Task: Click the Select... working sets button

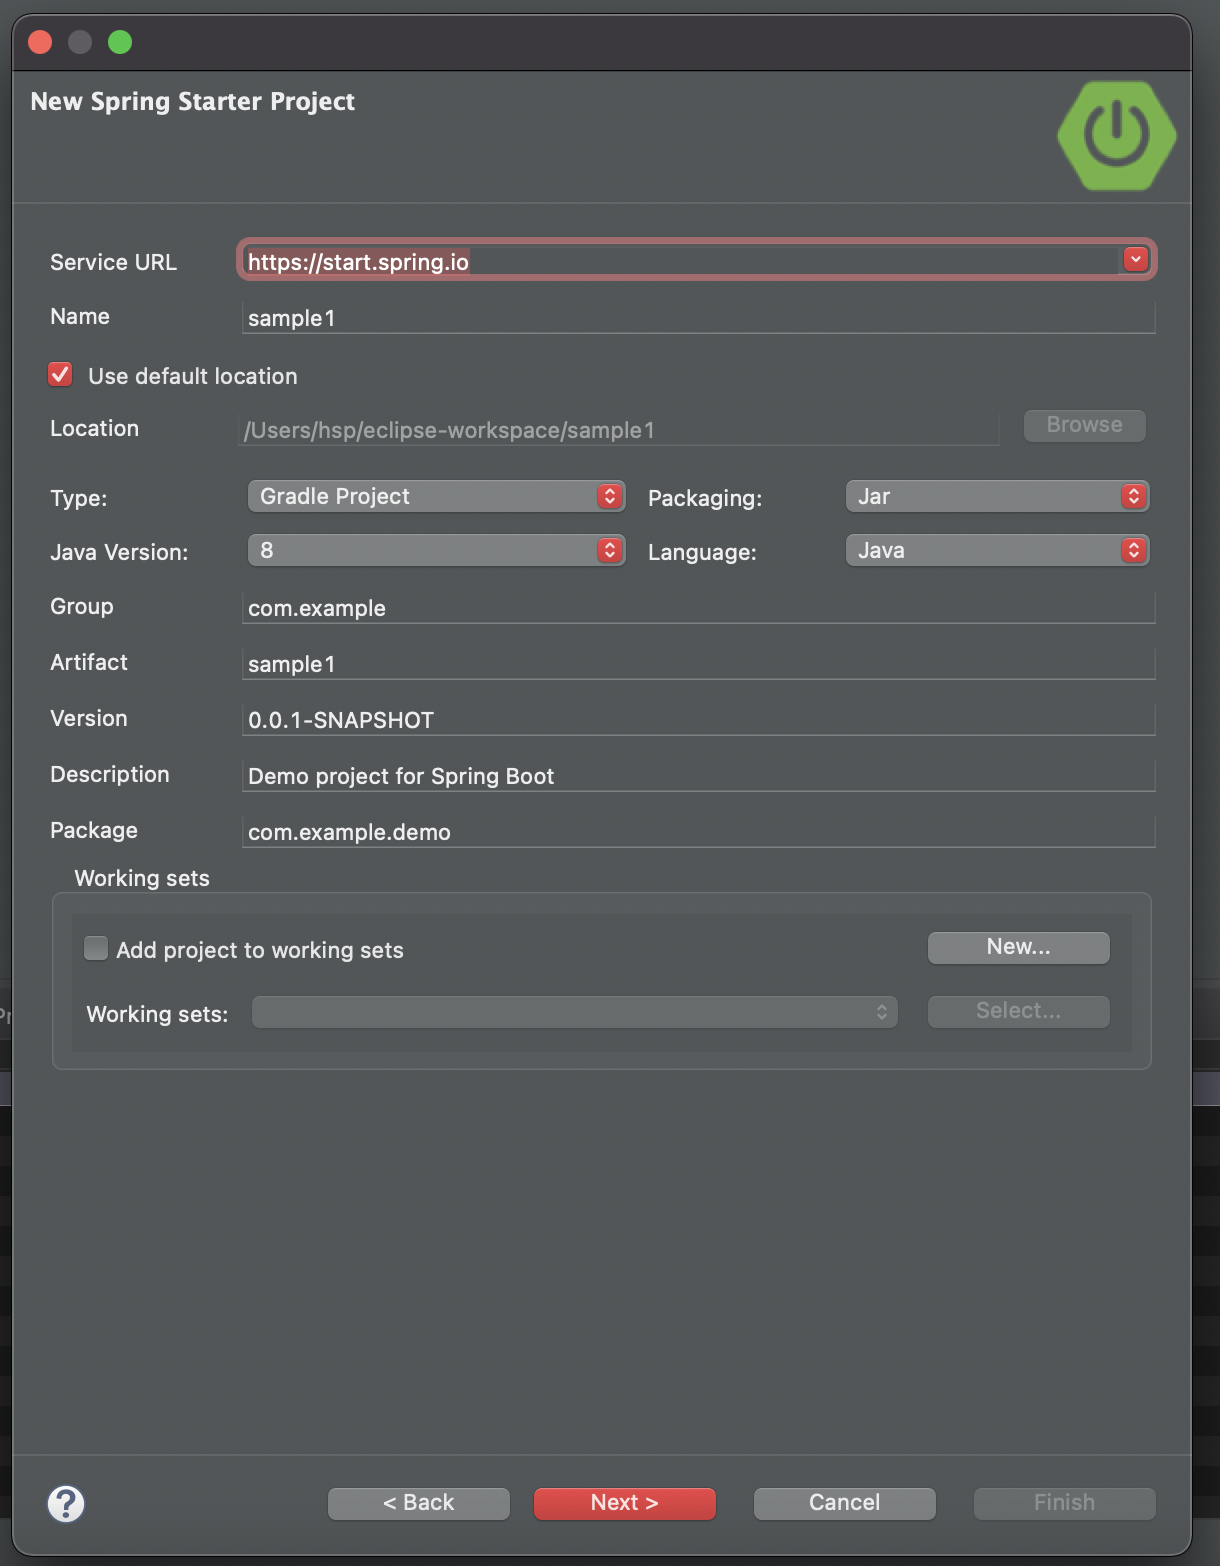Action: click(x=1018, y=1011)
